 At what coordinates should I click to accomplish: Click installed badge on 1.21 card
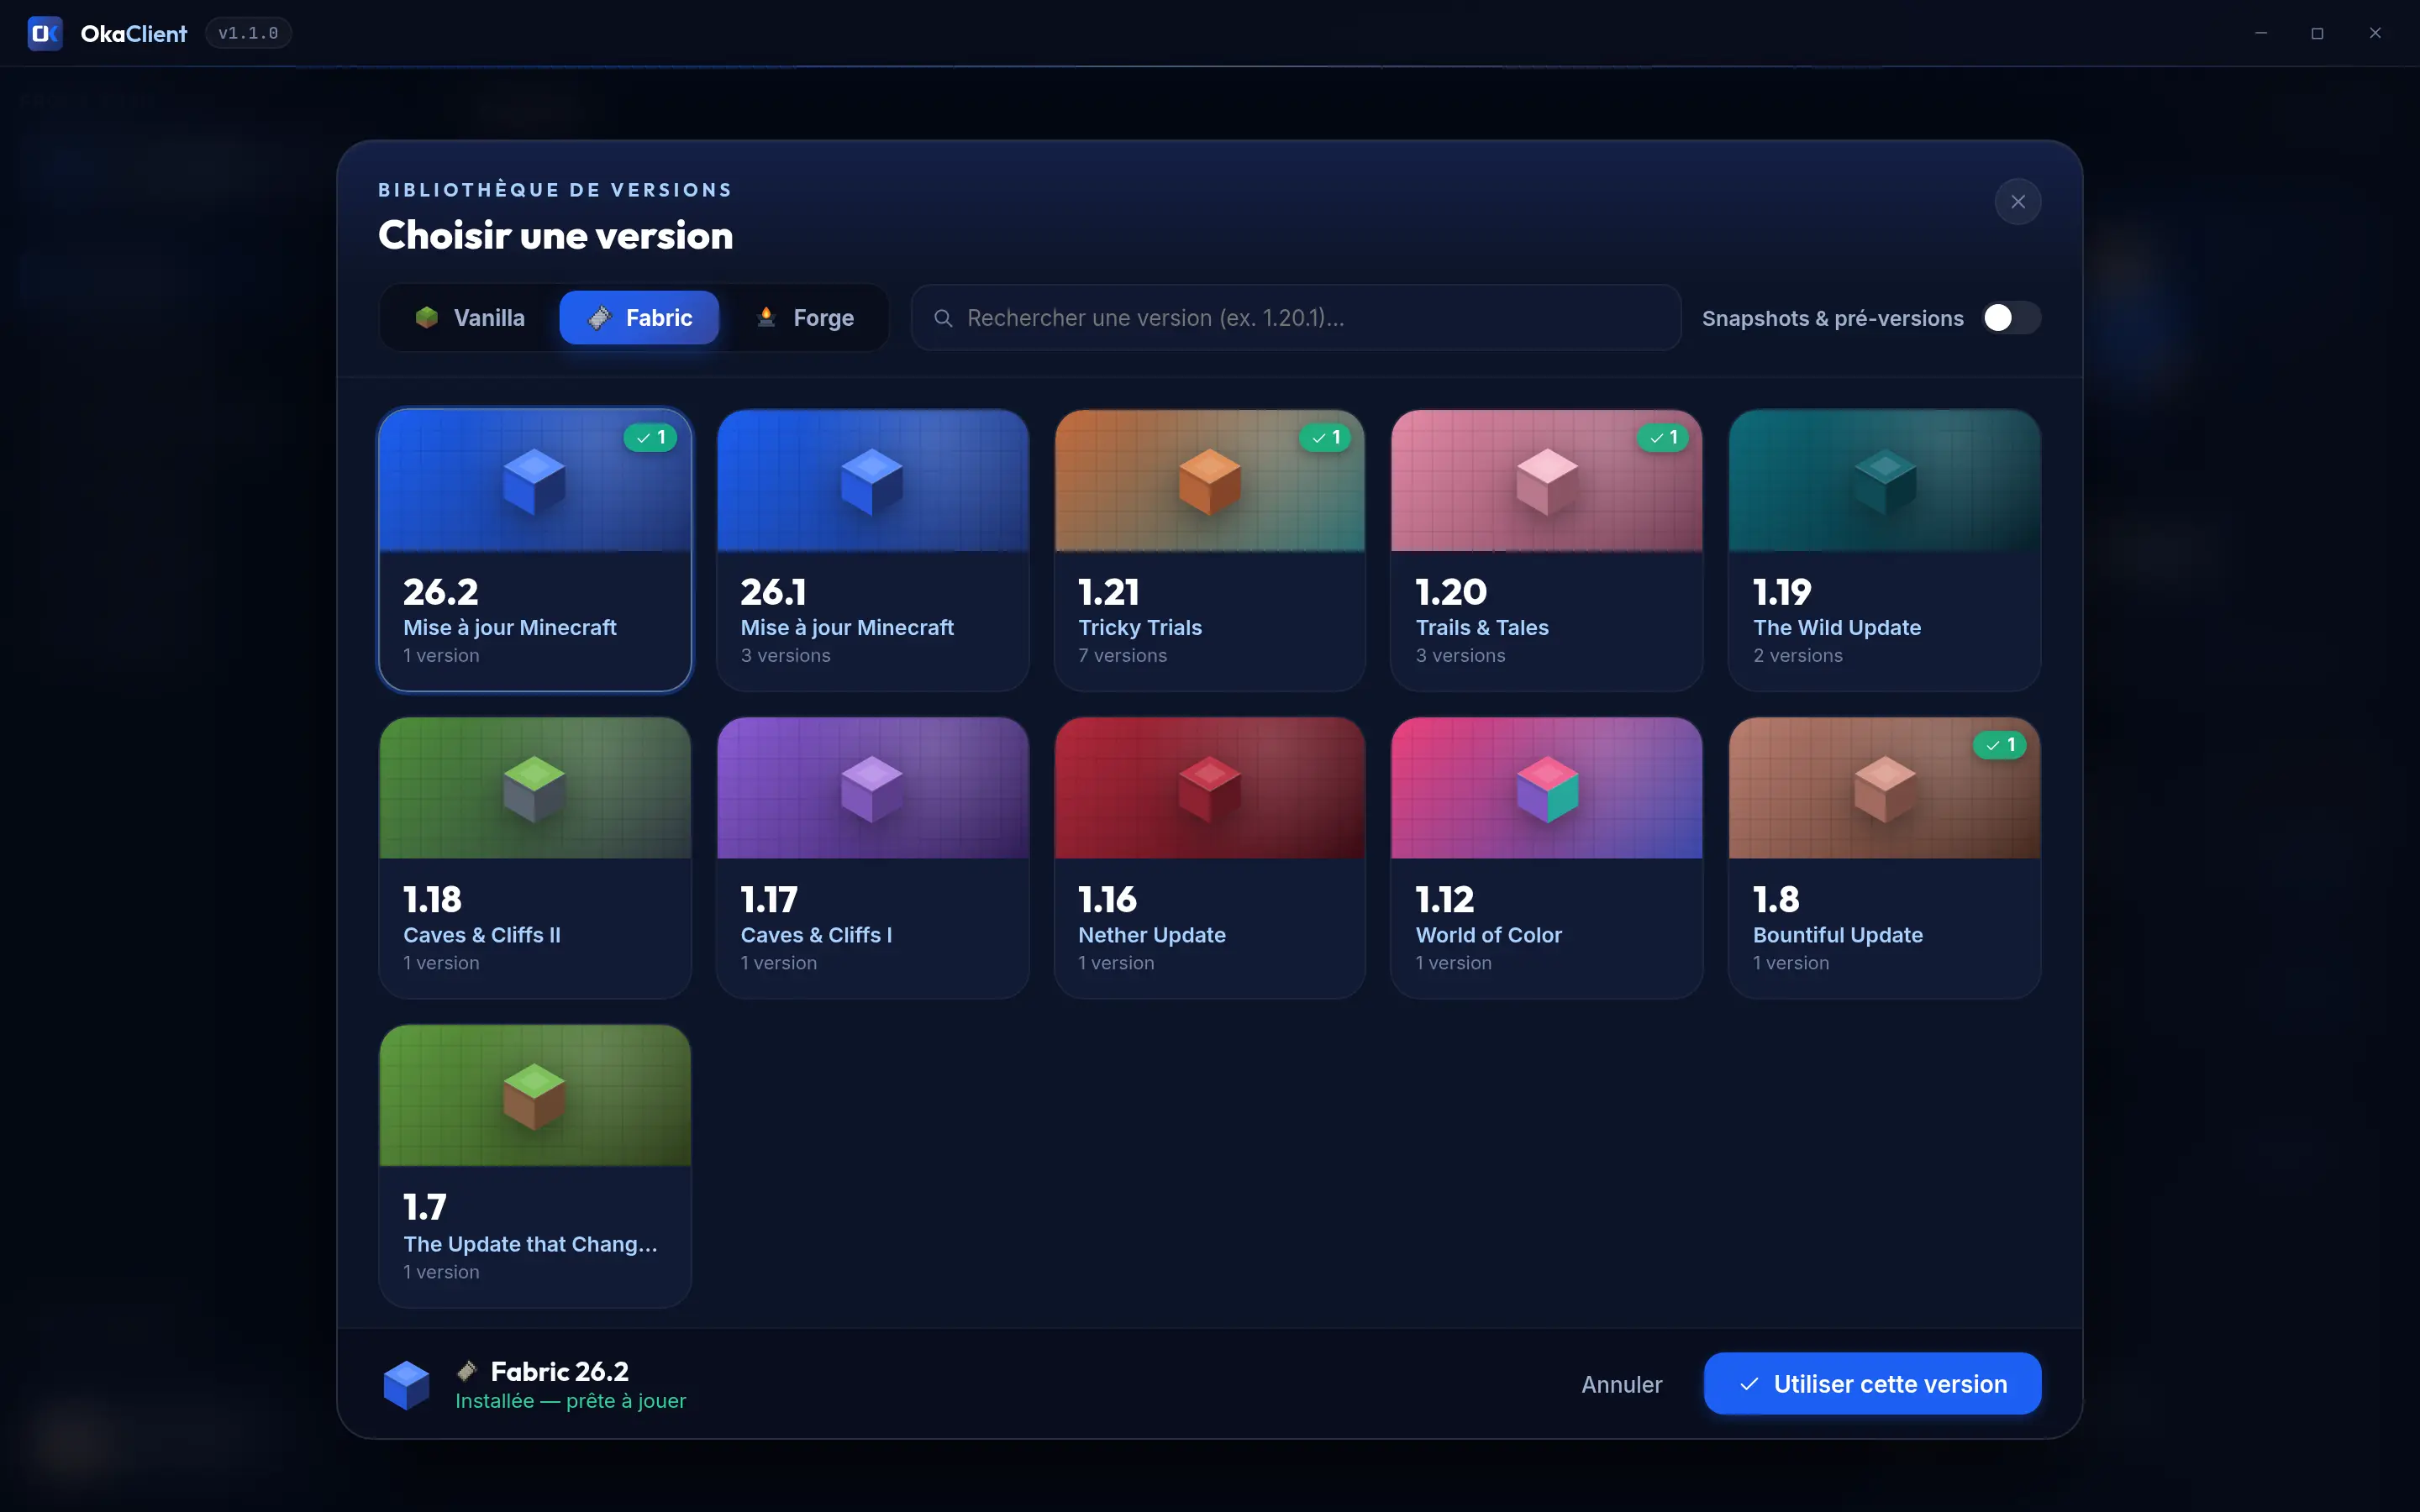[1325, 437]
